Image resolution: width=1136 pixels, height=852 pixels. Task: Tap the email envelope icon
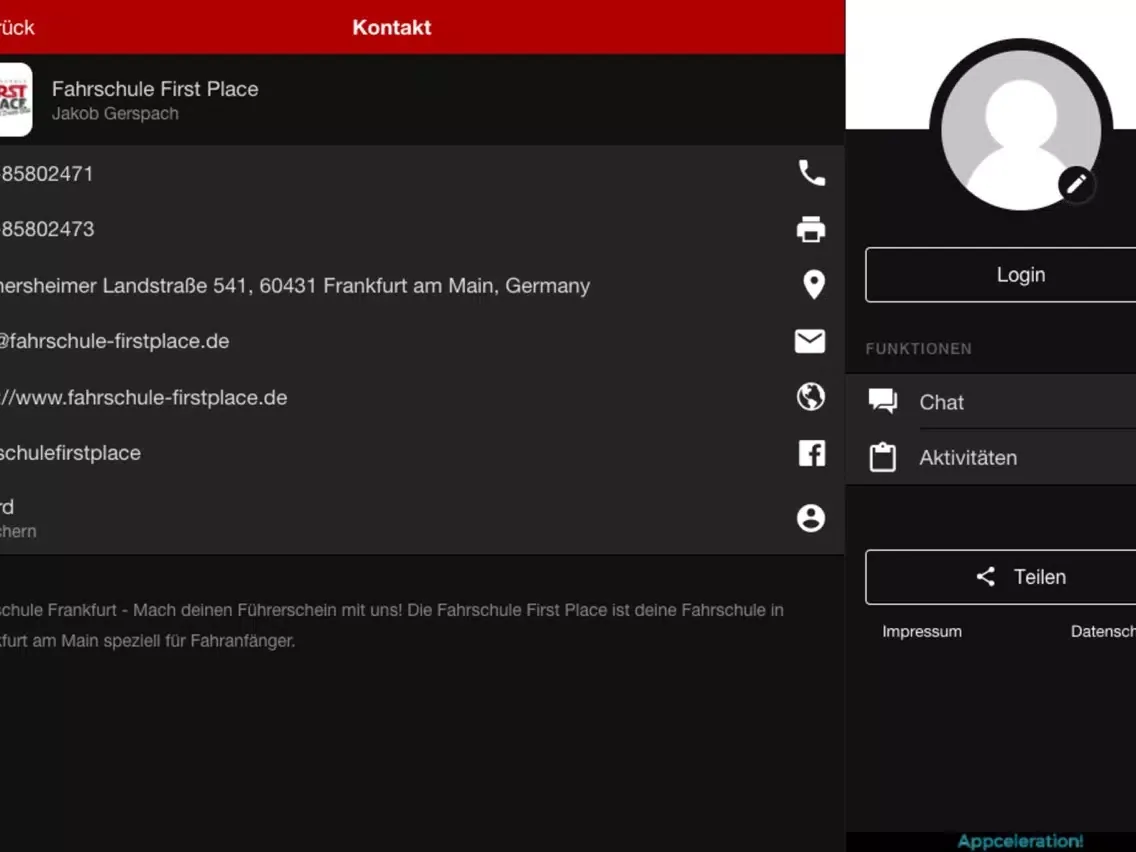point(810,341)
